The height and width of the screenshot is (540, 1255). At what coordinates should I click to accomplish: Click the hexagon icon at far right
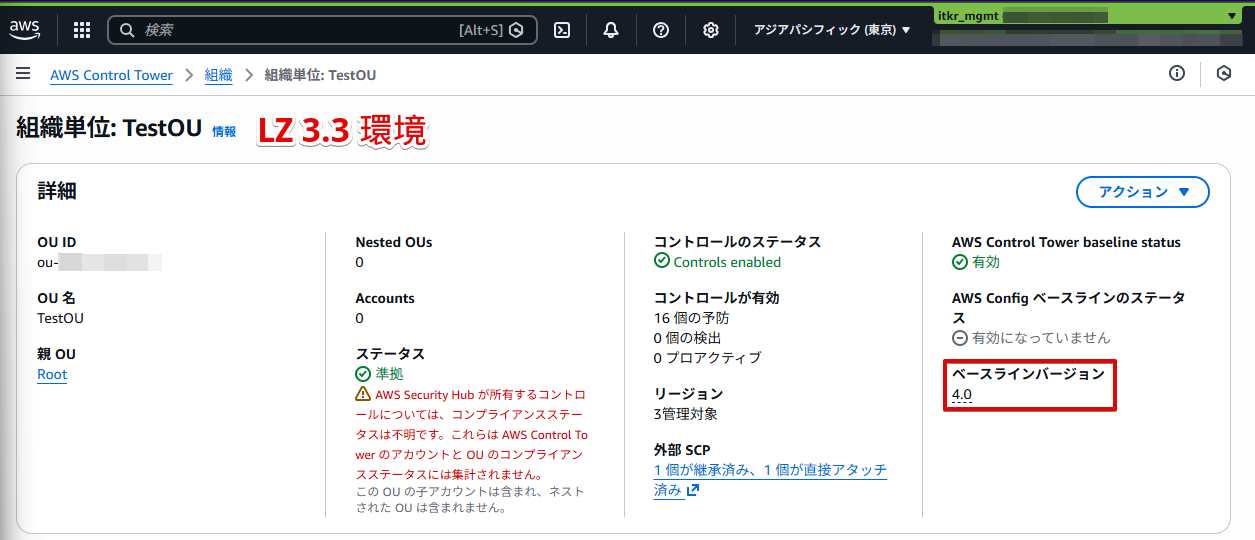point(1223,74)
